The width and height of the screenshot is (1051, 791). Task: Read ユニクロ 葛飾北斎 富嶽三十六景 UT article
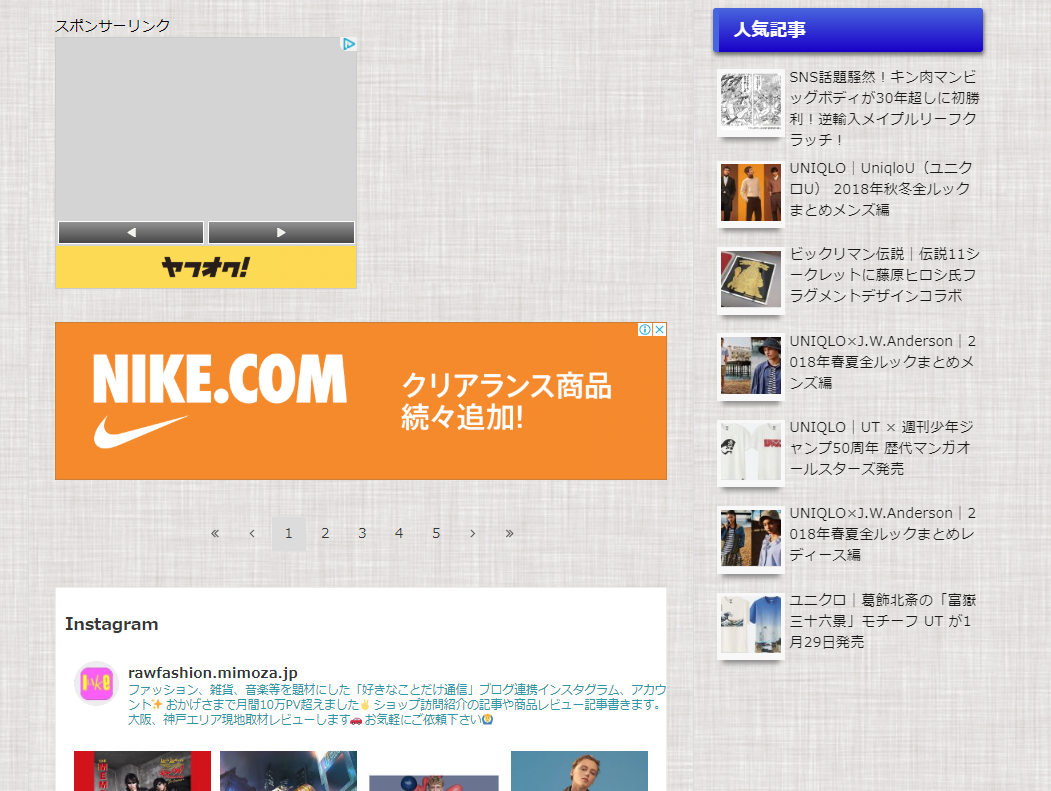point(883,621)
